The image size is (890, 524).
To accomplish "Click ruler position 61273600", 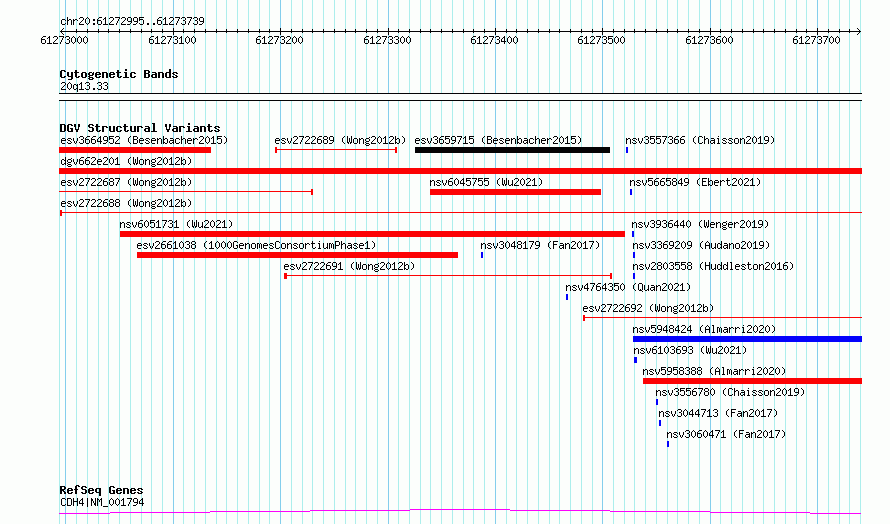I will click(x=710, y=40).
